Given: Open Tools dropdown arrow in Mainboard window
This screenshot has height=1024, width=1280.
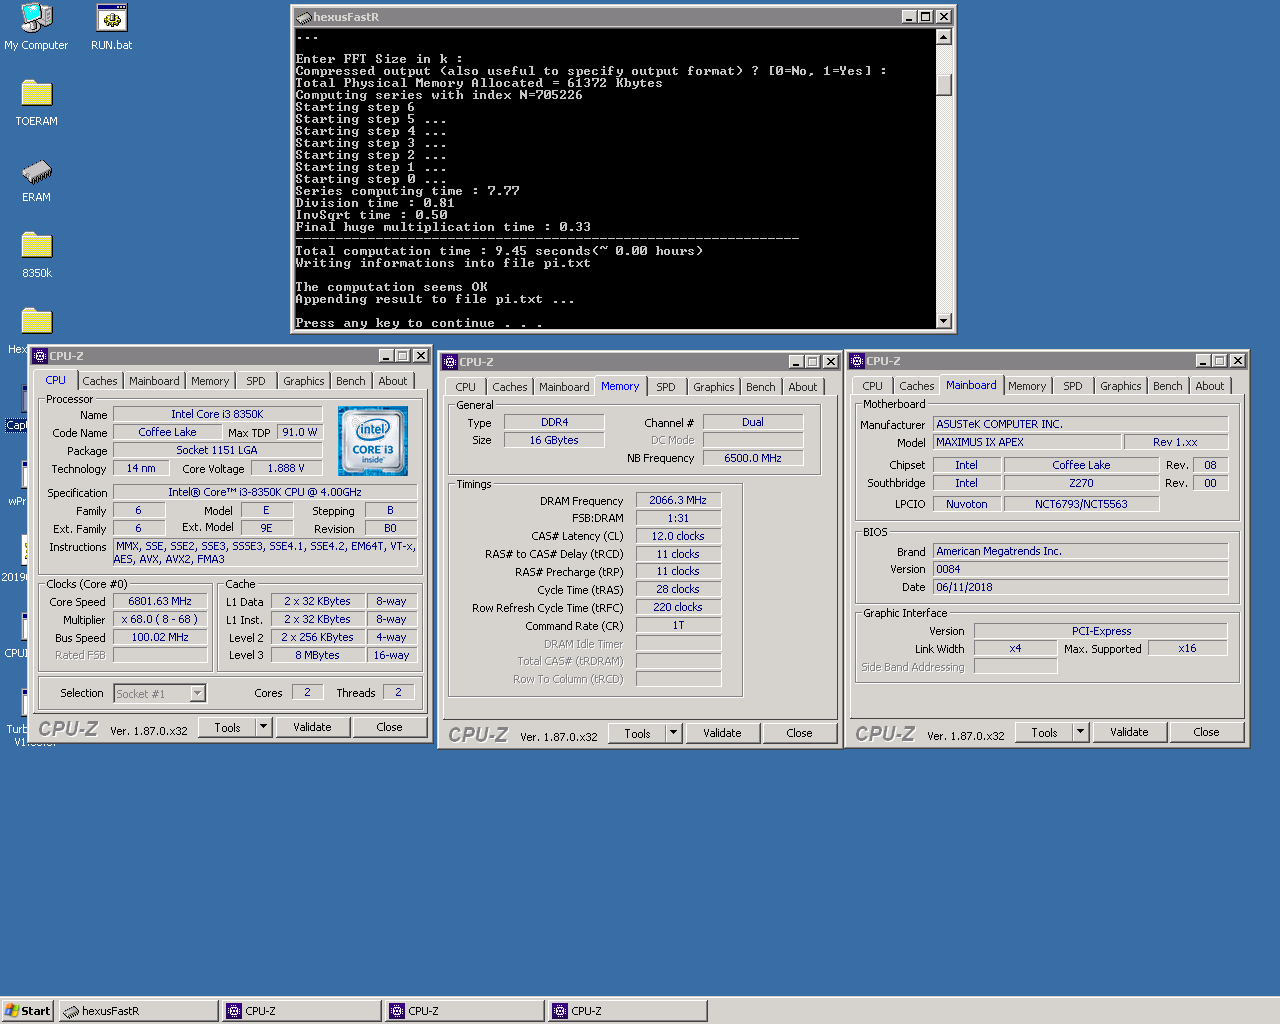Looking at the screenshot, I should click(1081, 732).
